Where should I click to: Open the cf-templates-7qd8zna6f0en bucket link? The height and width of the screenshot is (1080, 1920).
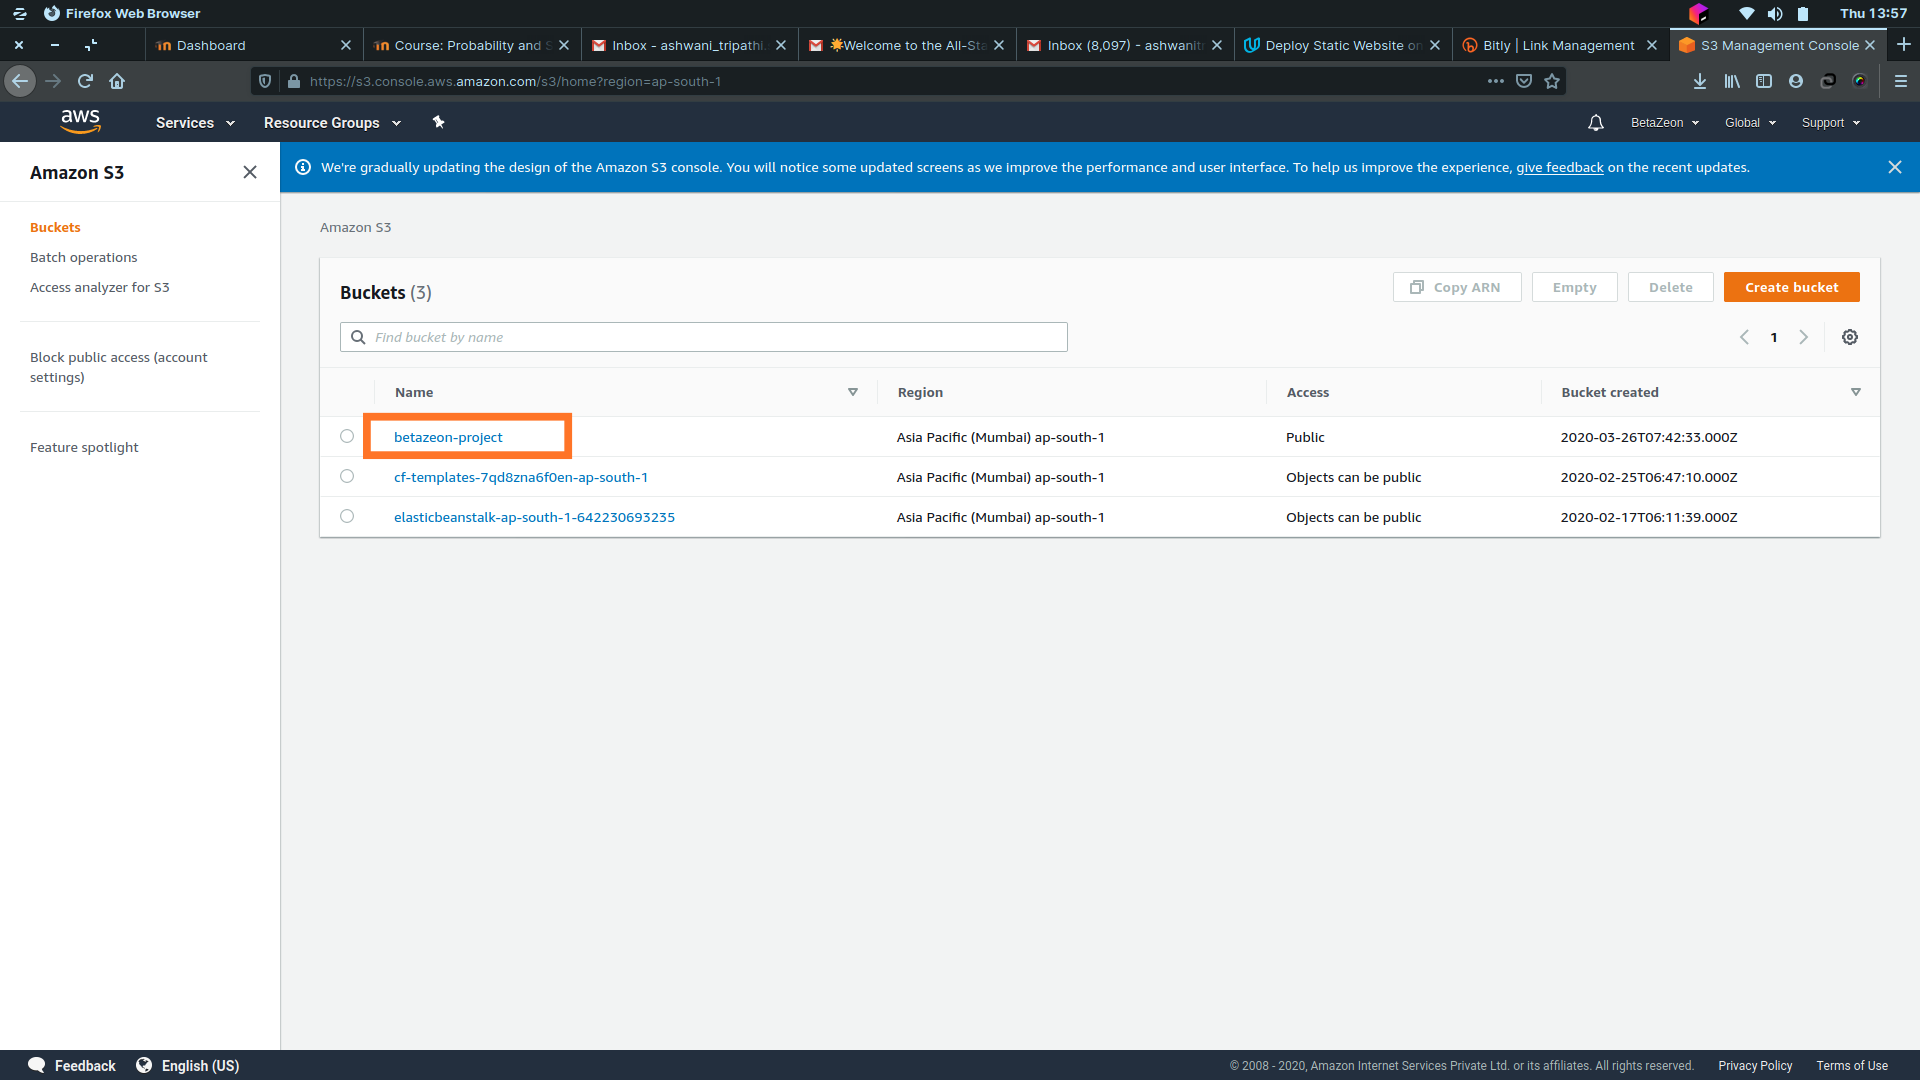tap(521, 477)
